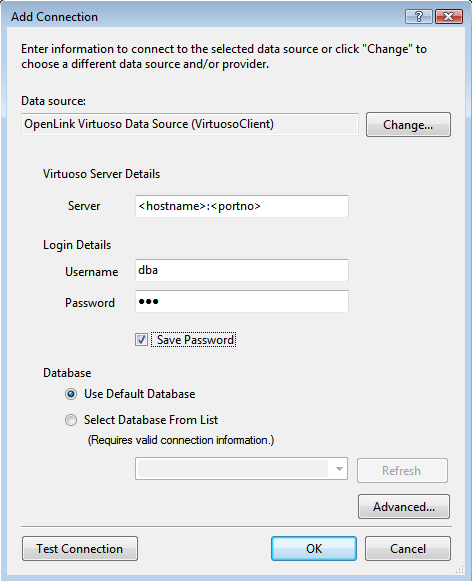The width and height of the screenshot is (472, 581).
Task: Click the resize grip at dialog corner
Action: point(459,569)
